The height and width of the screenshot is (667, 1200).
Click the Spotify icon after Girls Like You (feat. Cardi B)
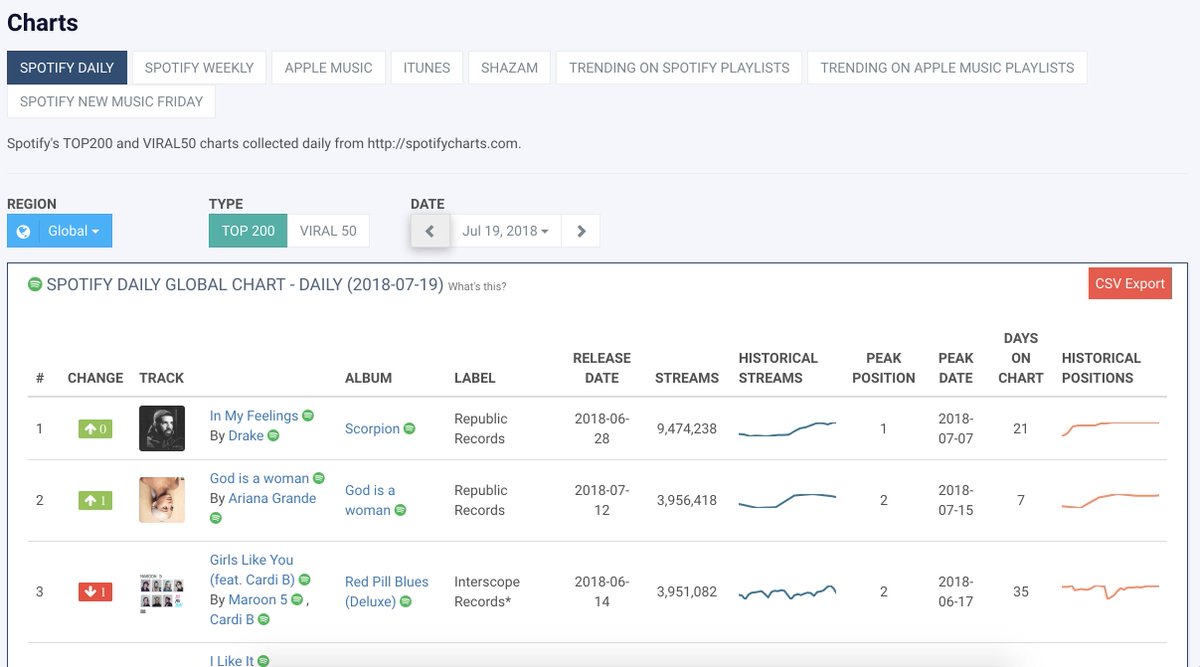[x=305, y=579]
